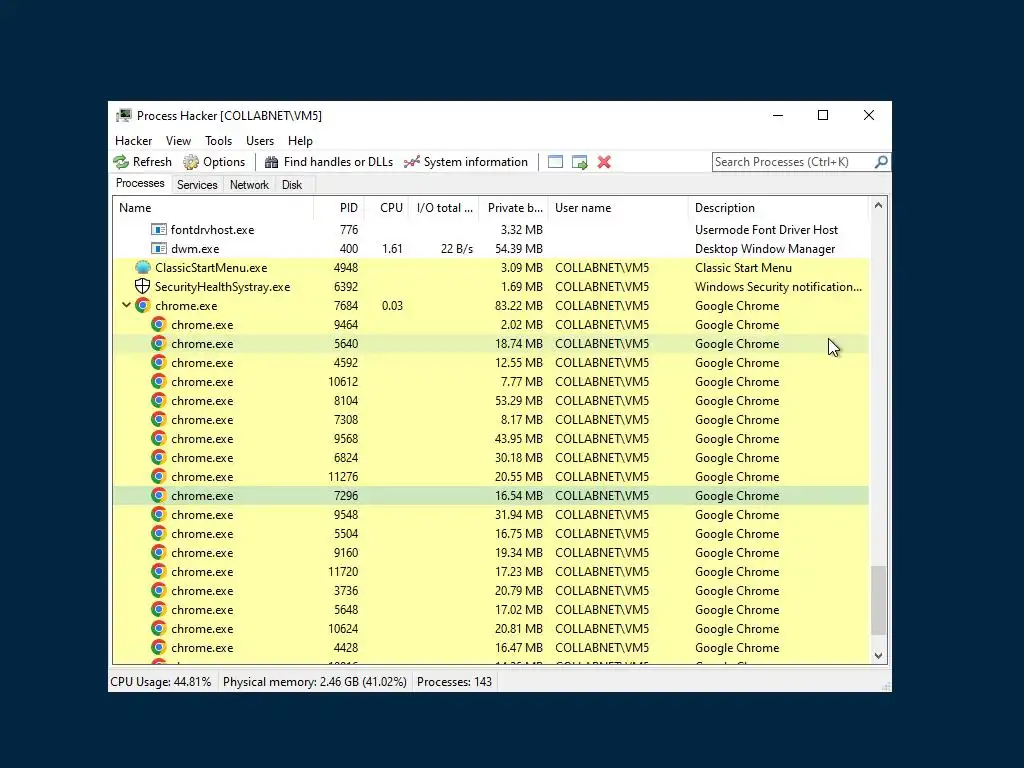Click the red X kill window icon

tap(604, 162)
